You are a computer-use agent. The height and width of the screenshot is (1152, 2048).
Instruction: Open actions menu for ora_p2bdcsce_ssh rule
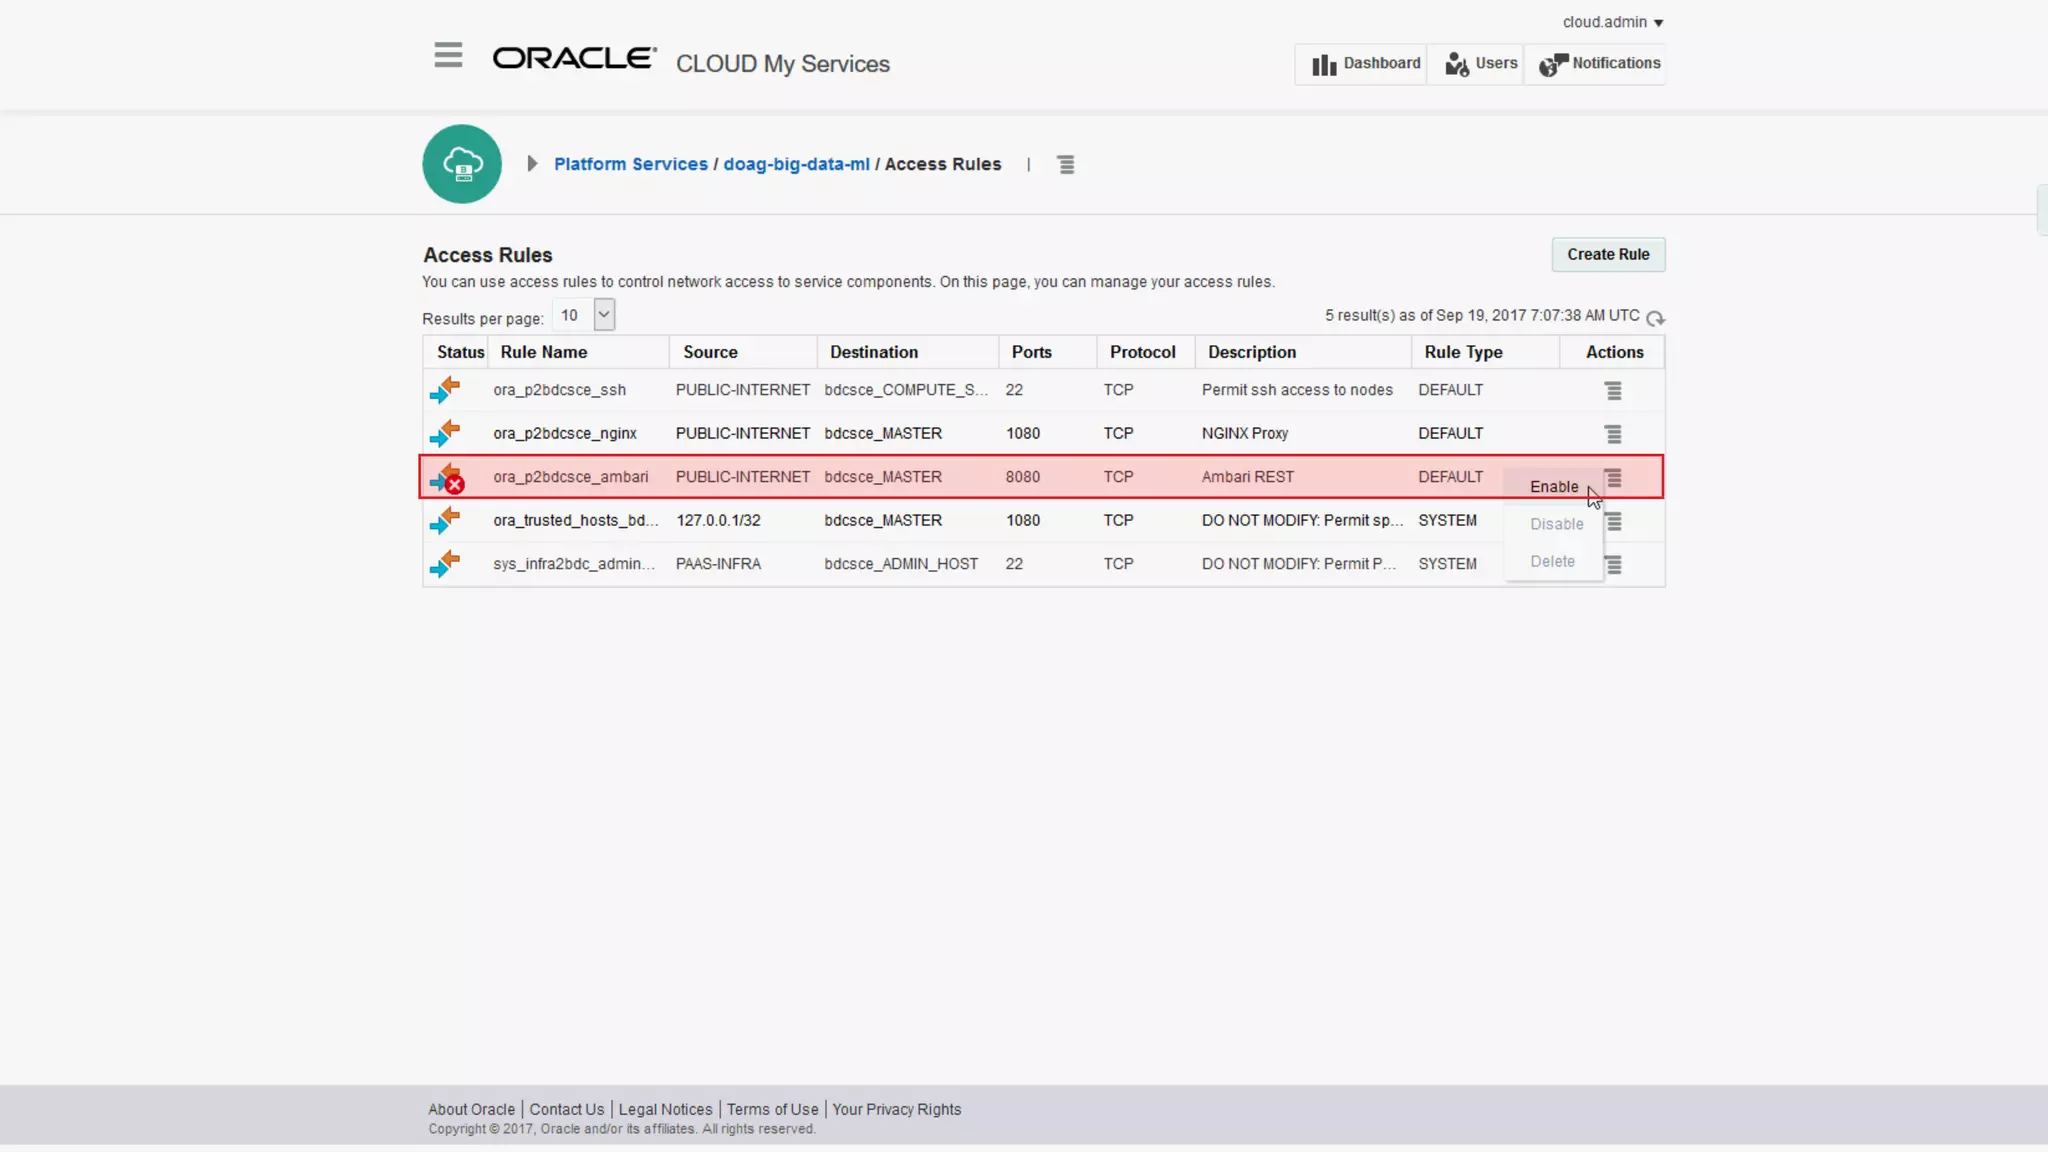point(1613,391)
